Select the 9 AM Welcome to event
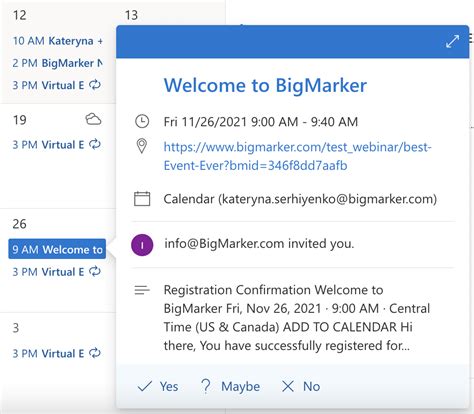 click(57, 249)
